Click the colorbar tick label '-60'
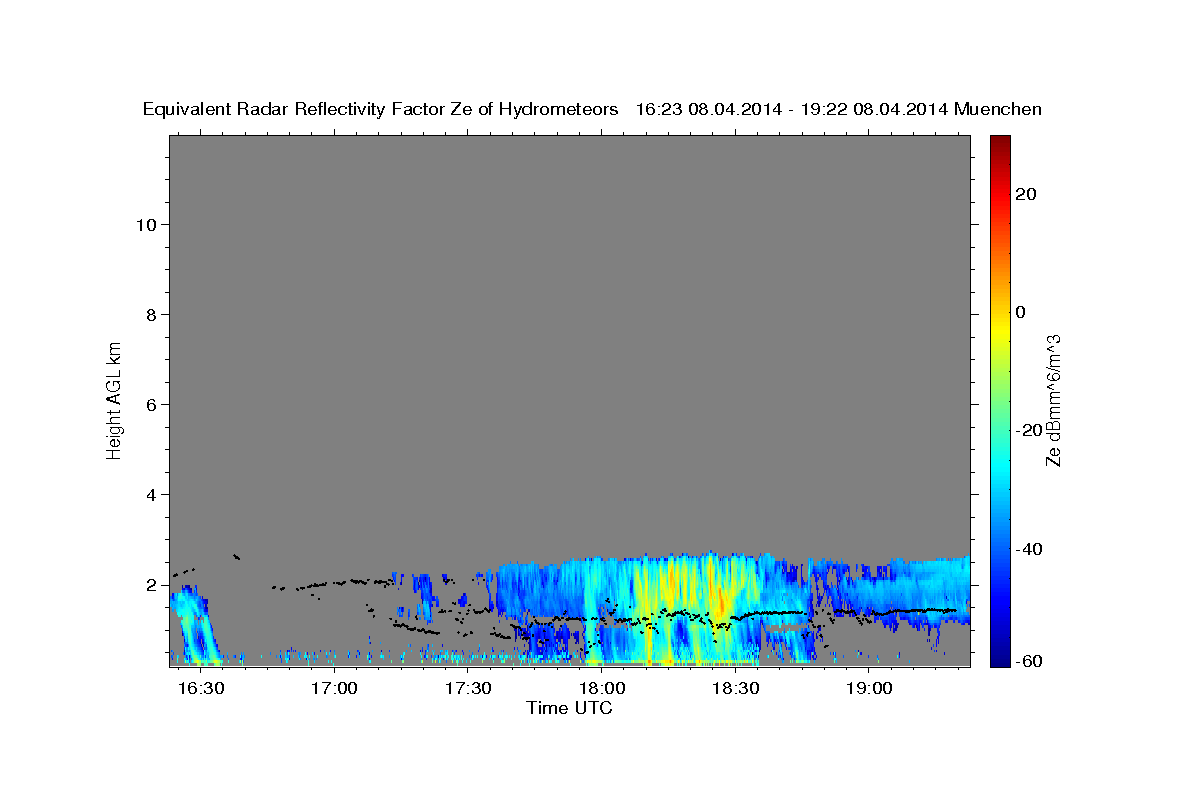Image resolution: width=1200 pixels, height=800 pixels. (x=1027, y=662)
